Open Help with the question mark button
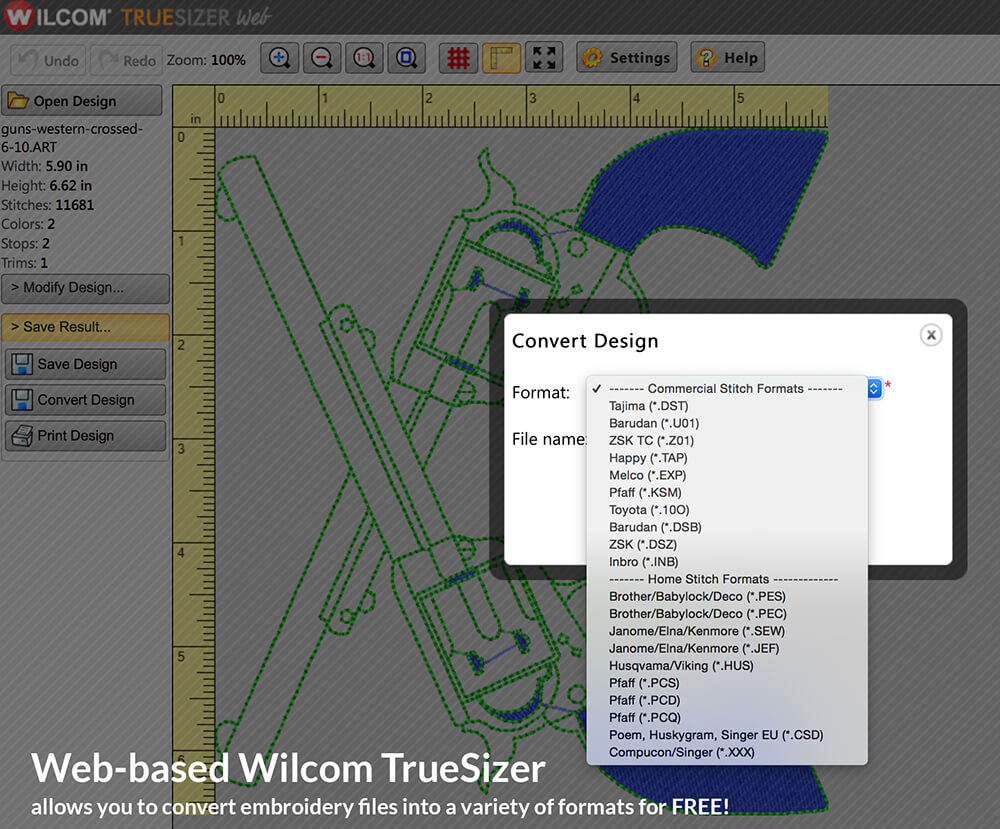The width and height of the screenshot is (1000, 829). (x=727, y=58)
